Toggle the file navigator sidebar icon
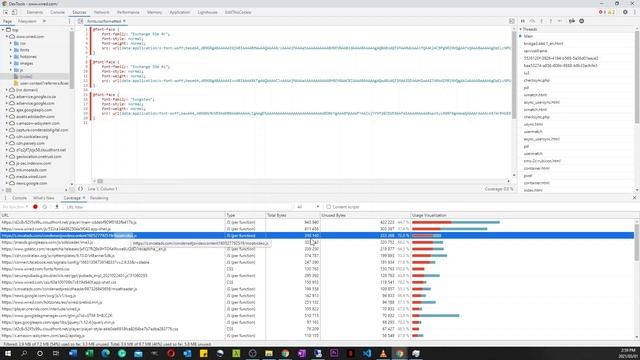The image size is (640, 360). 80,21
